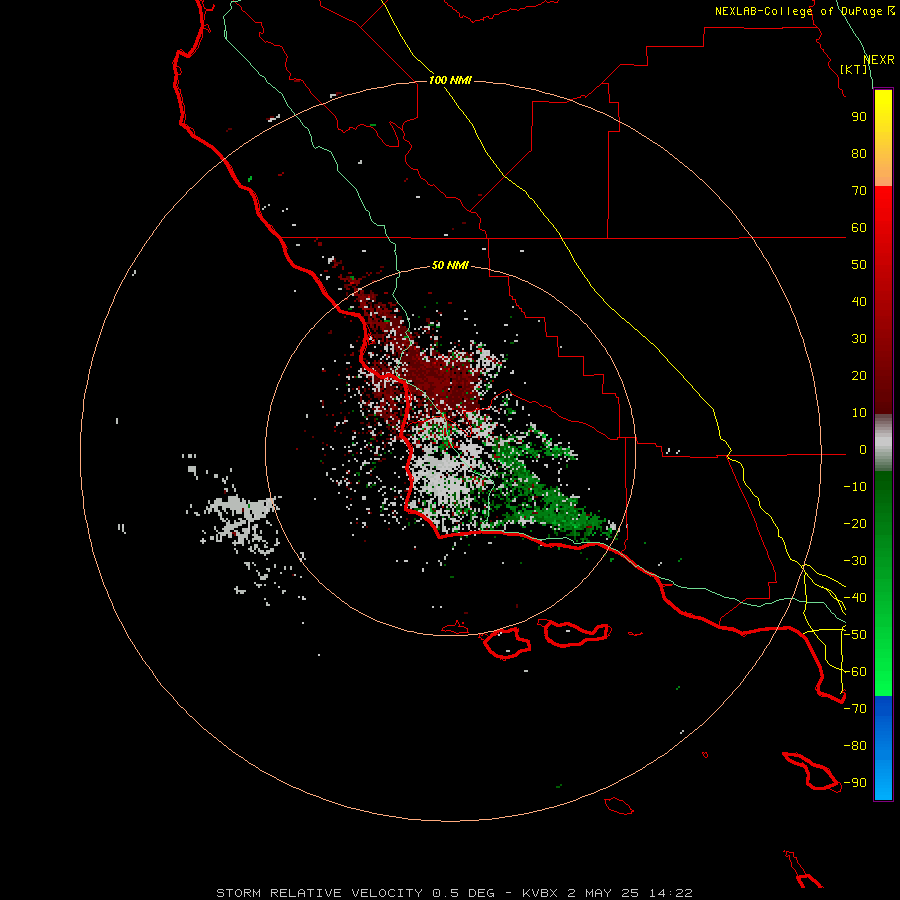The height and width of the screenshot is (900, 900).
Task: Click the positive 20 kt legend value
Action: (859, 376)
